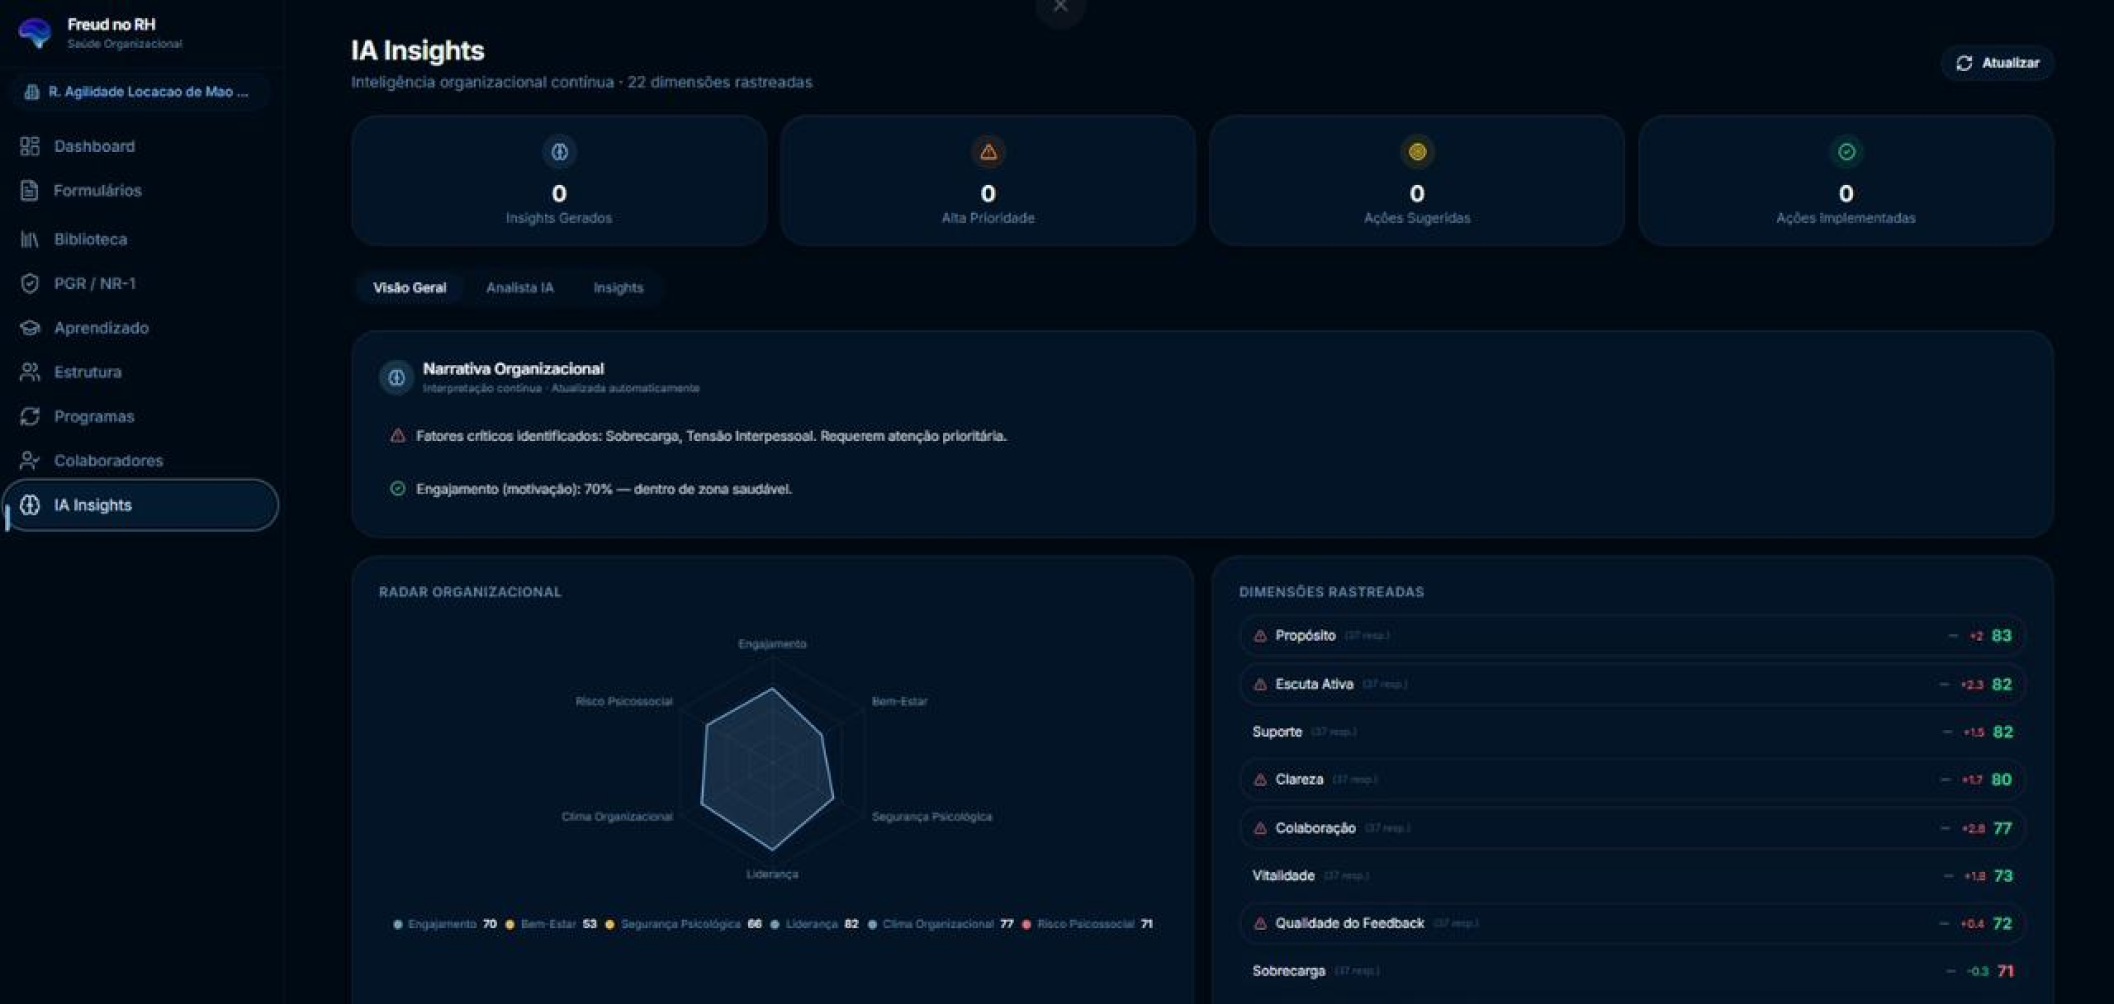Click the Estrutura people icon
This screenshot has height=1004, width=2114.
click(x=30, y=372)
